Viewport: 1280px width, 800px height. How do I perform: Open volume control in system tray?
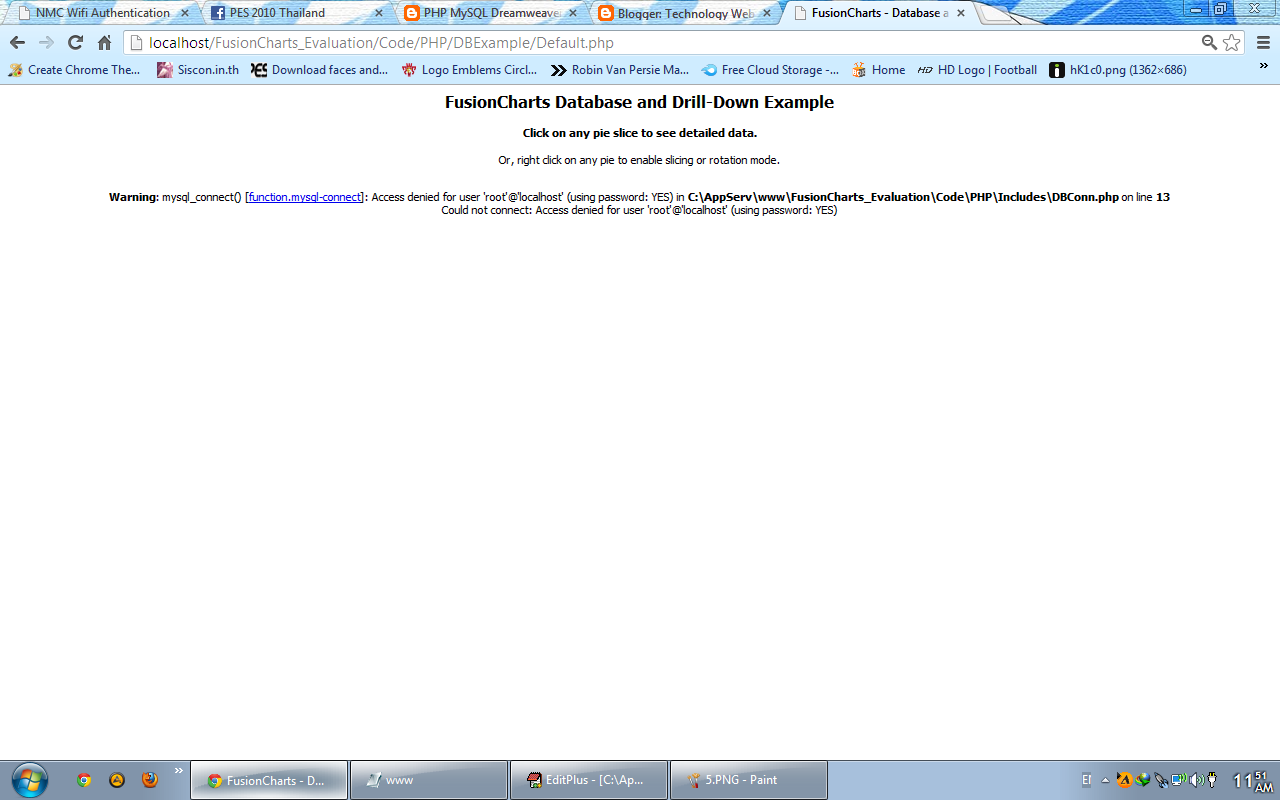point(1196,780)
